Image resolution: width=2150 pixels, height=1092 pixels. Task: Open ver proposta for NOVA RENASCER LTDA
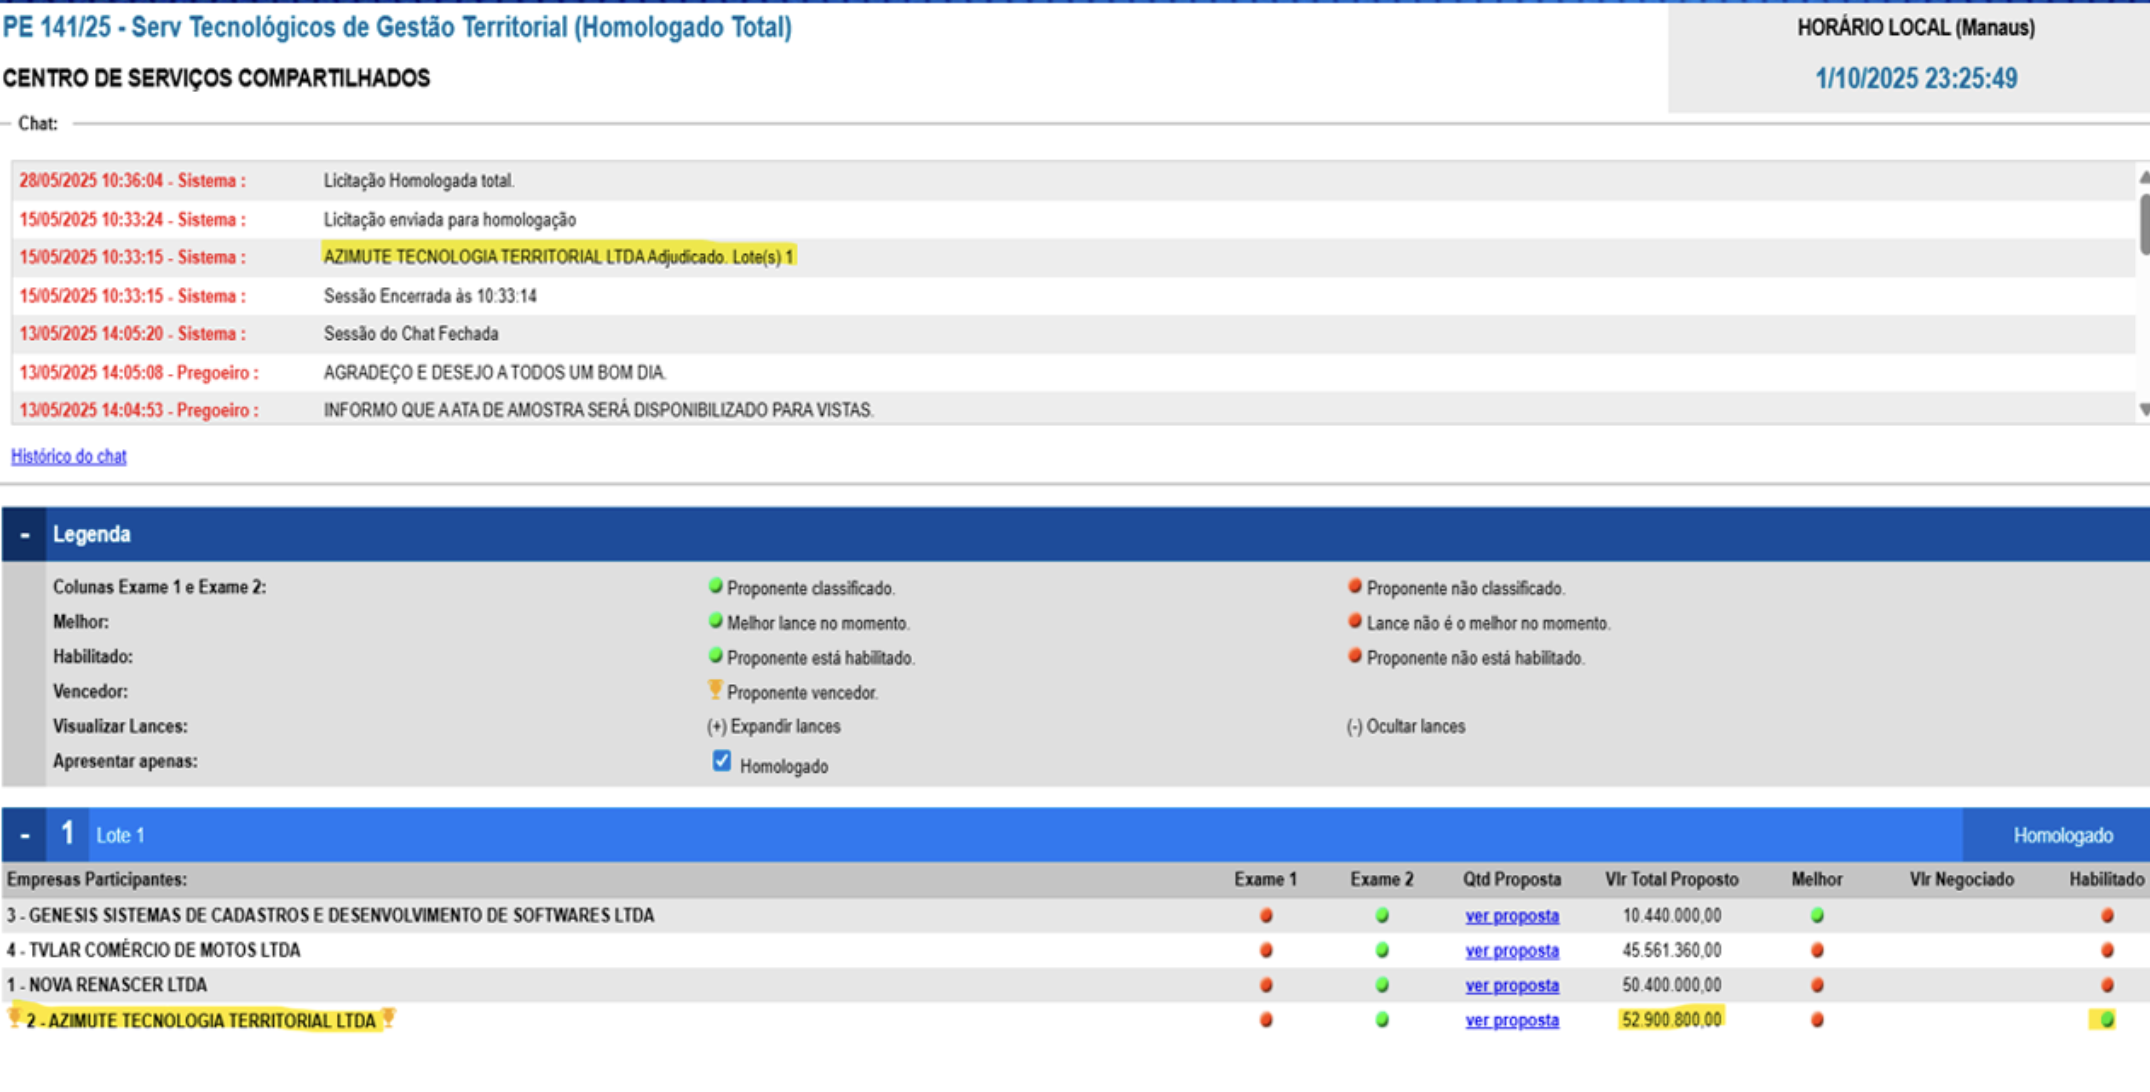click(1512, 986)
